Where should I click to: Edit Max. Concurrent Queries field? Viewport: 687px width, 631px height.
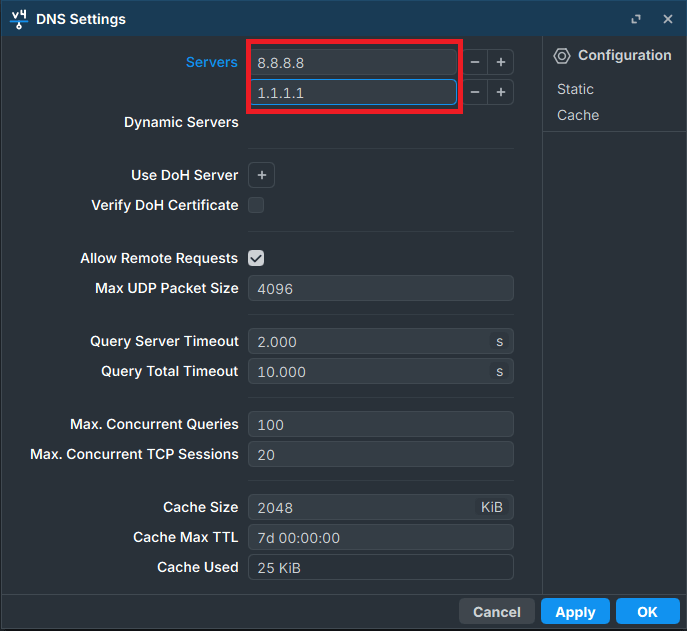381,424
